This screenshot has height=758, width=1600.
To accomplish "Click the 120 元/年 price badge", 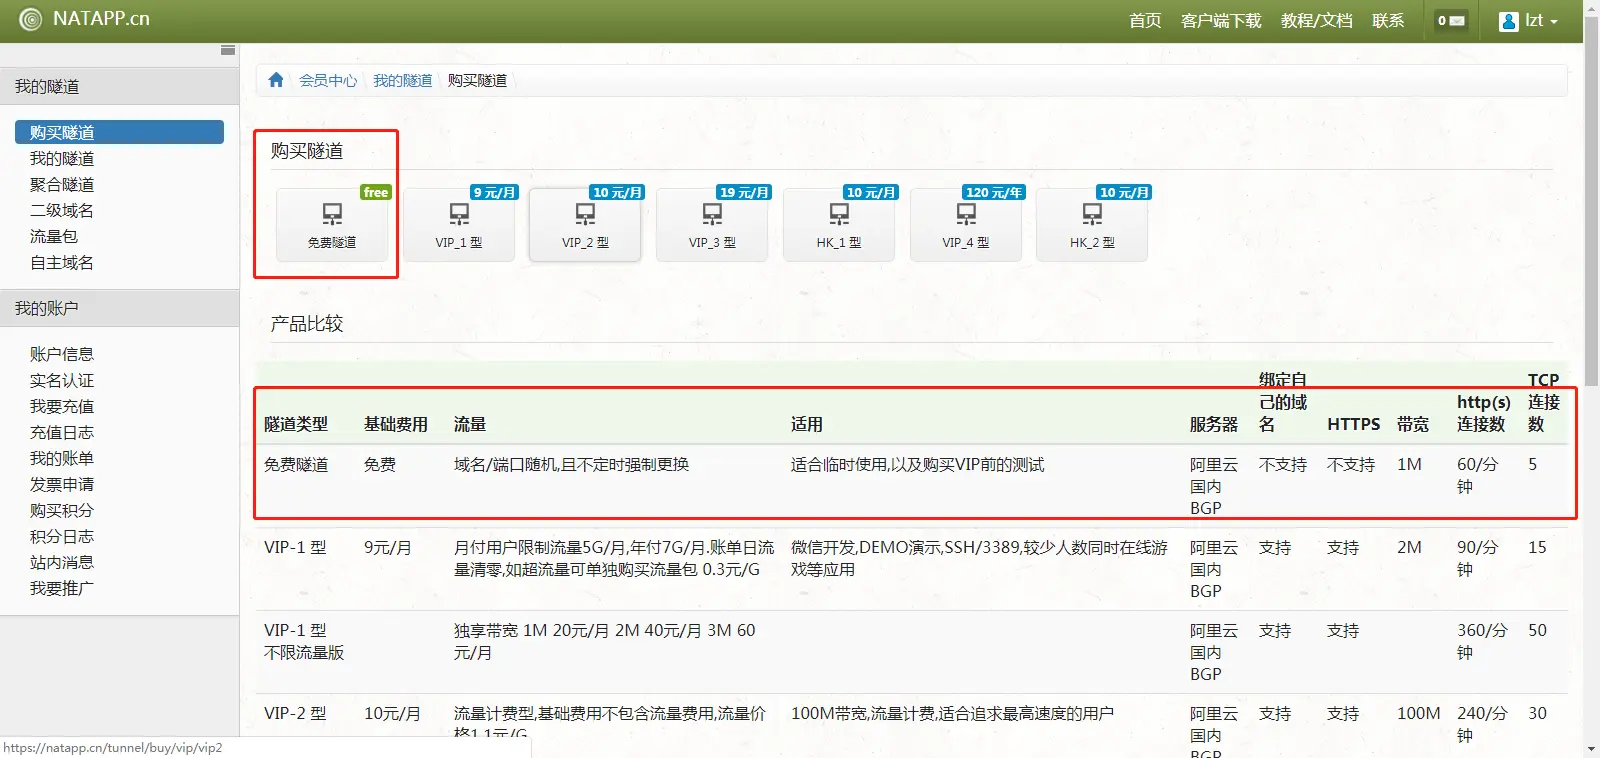I will tap(994, 192).
